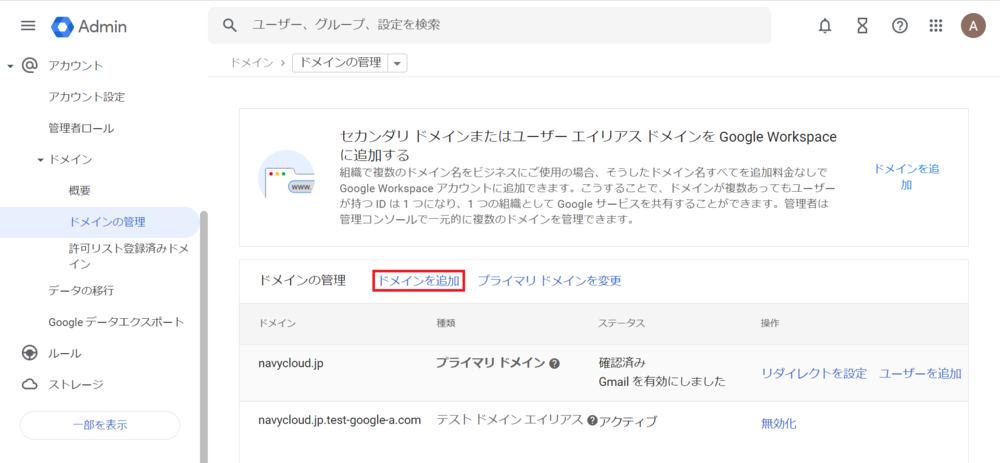Screen dimensions: 1000x463
Task: Click the Google Admin logo
Action: coord(90,26)
